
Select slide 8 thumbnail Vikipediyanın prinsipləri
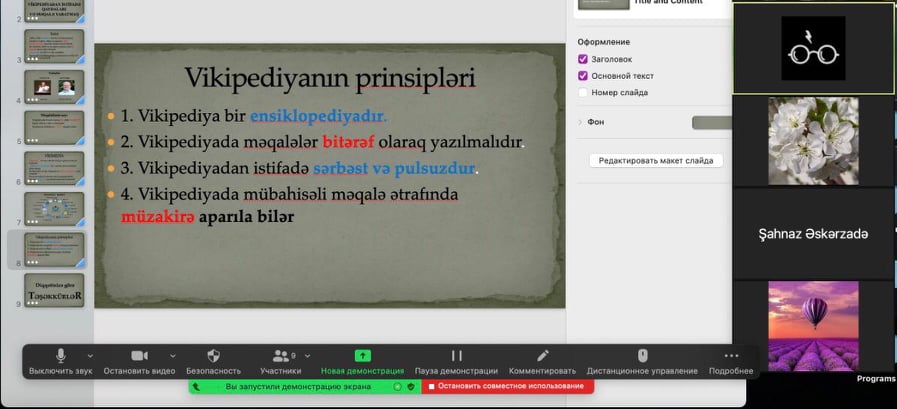point(54,249)
